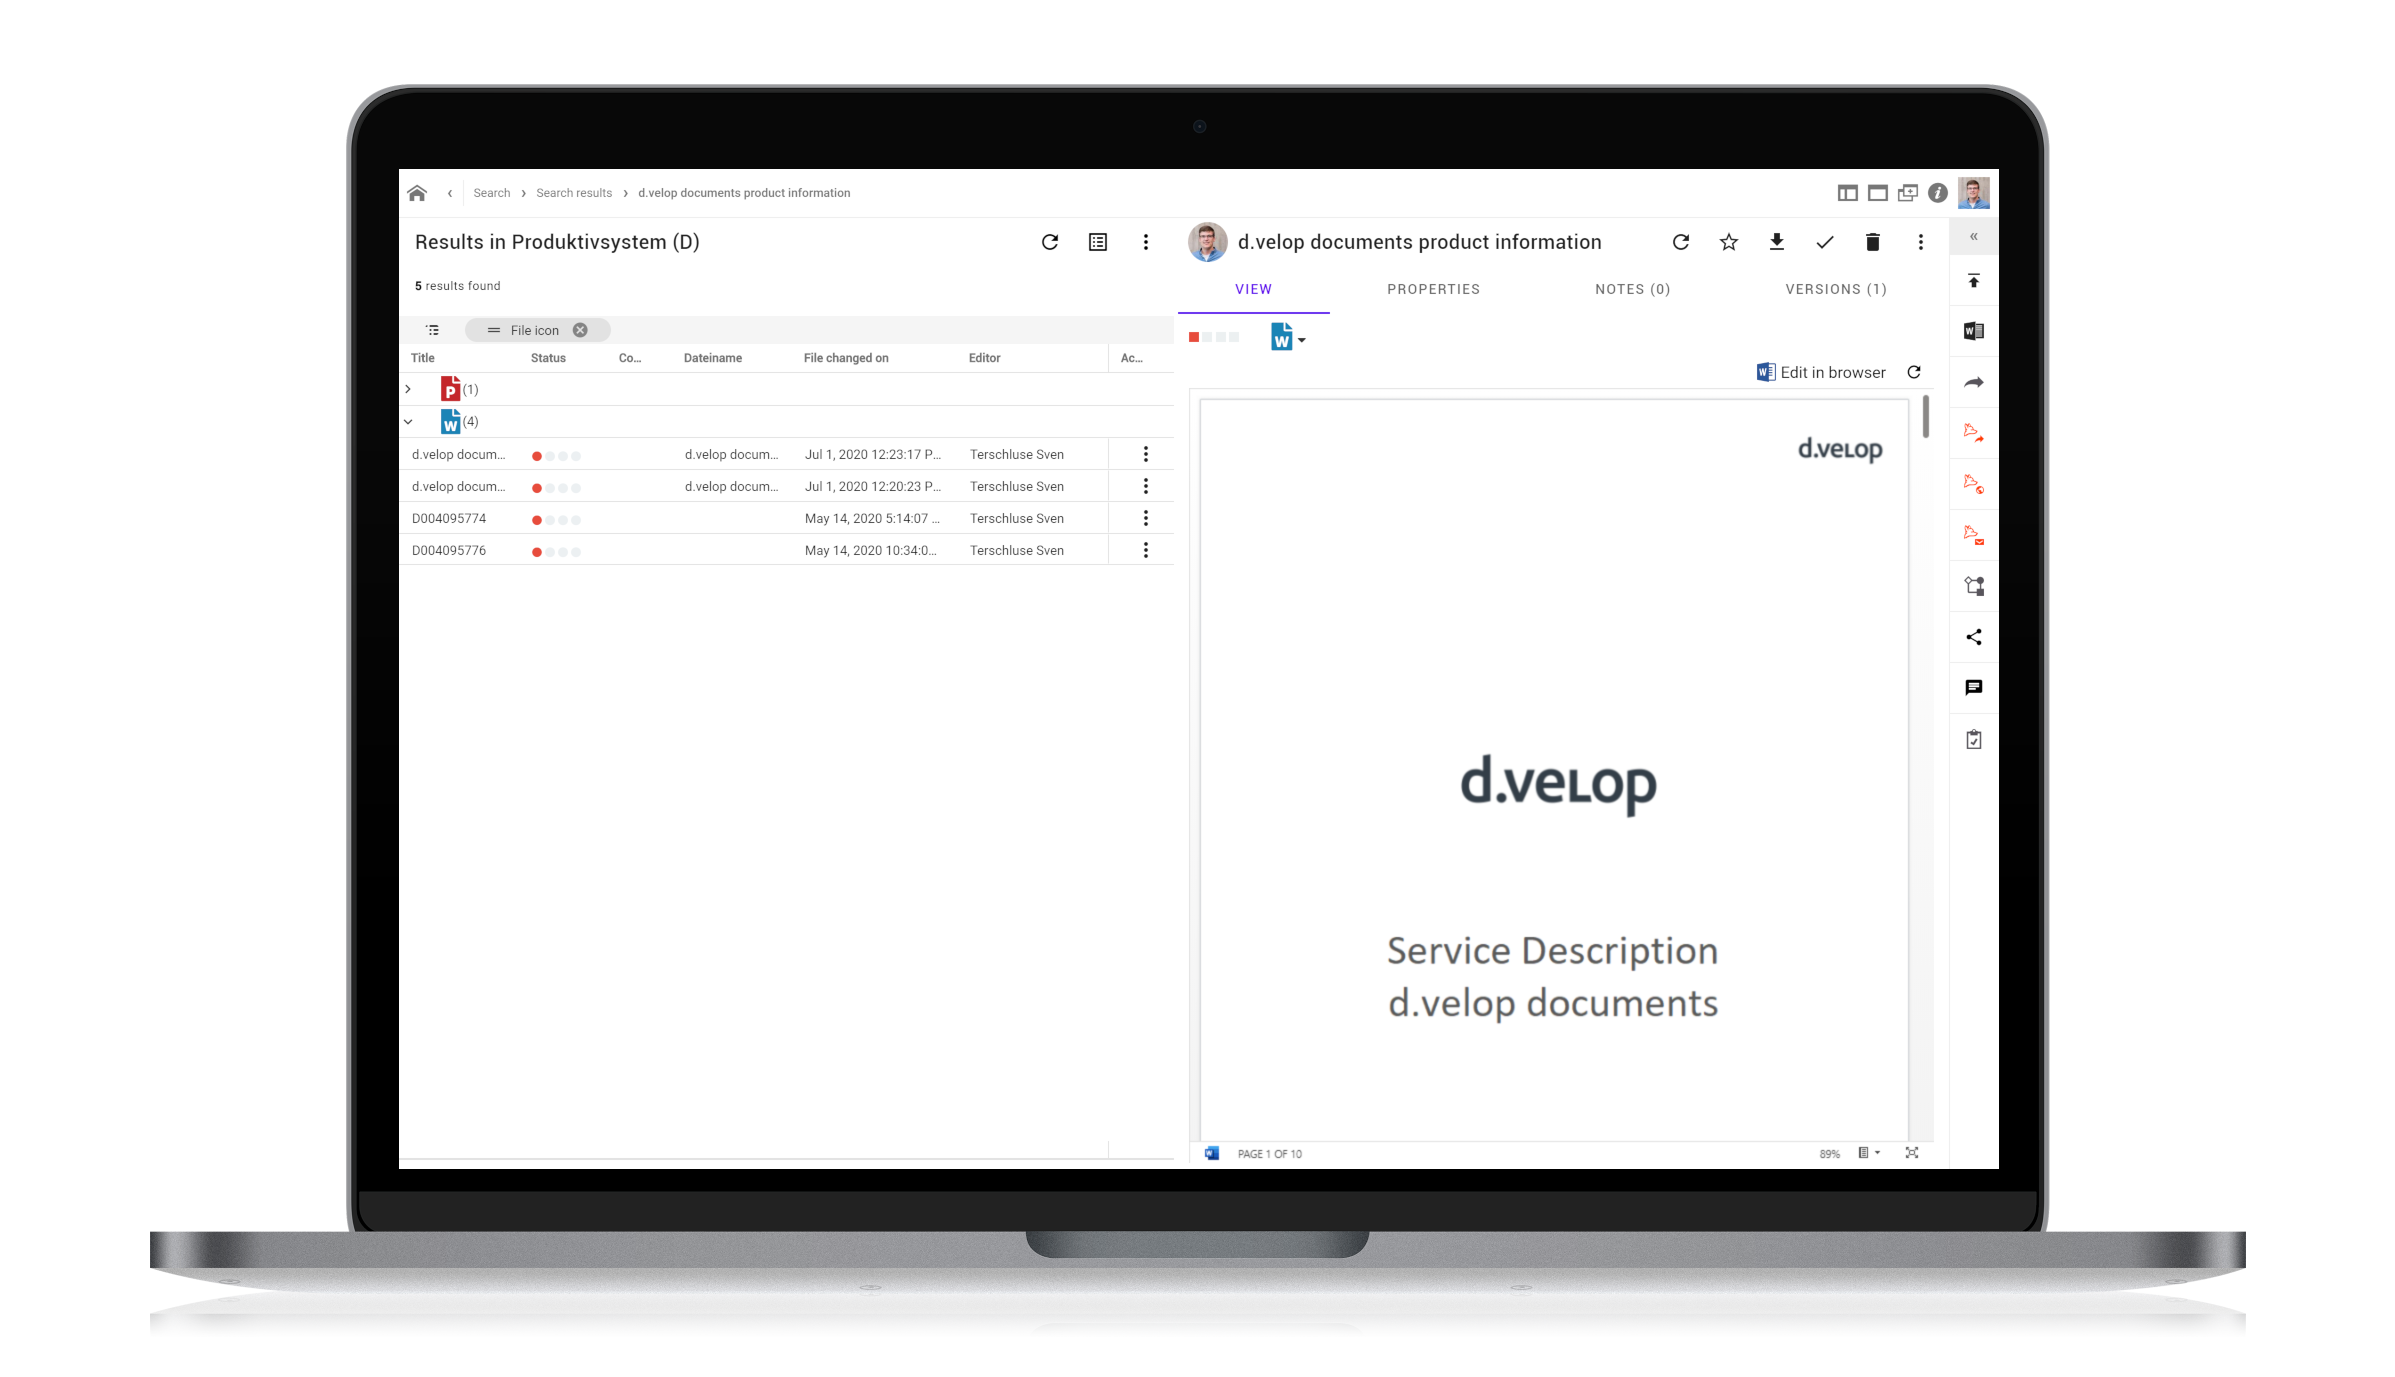
Task: Click the share icon in the right sidebar
Action: pos(1969,637)
